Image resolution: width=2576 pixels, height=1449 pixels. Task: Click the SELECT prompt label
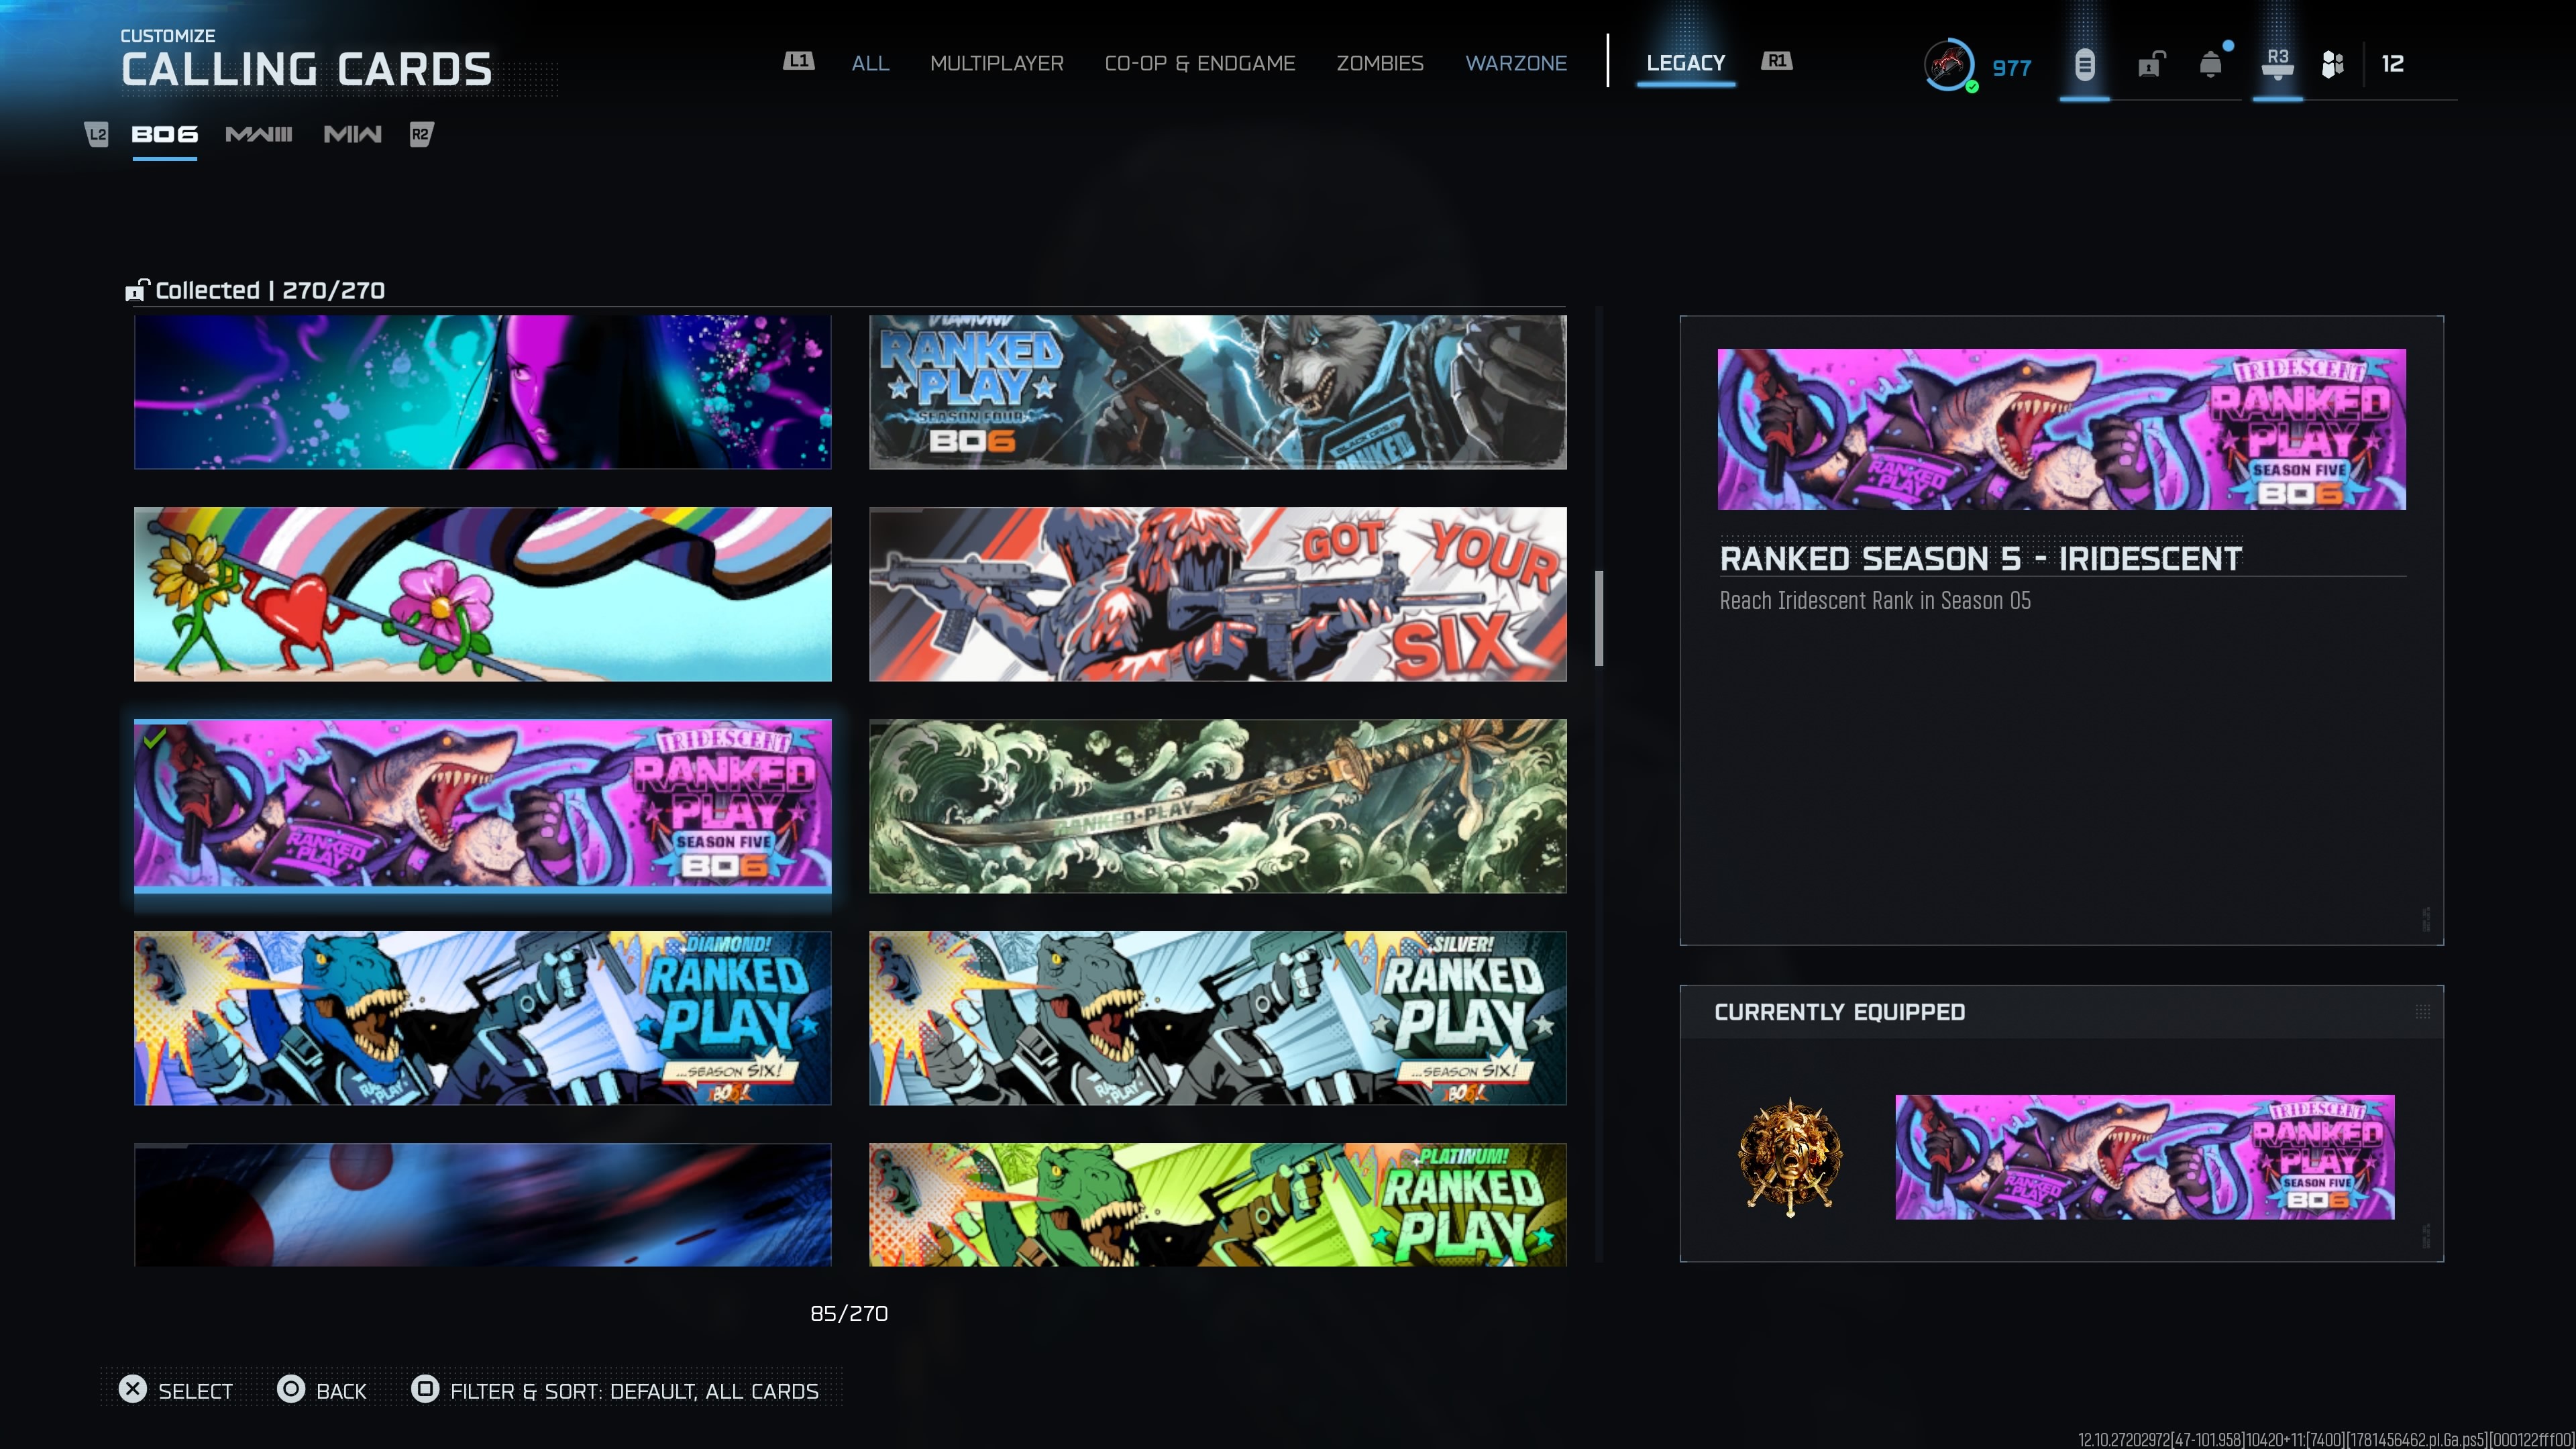click(x=195, y=1391)
